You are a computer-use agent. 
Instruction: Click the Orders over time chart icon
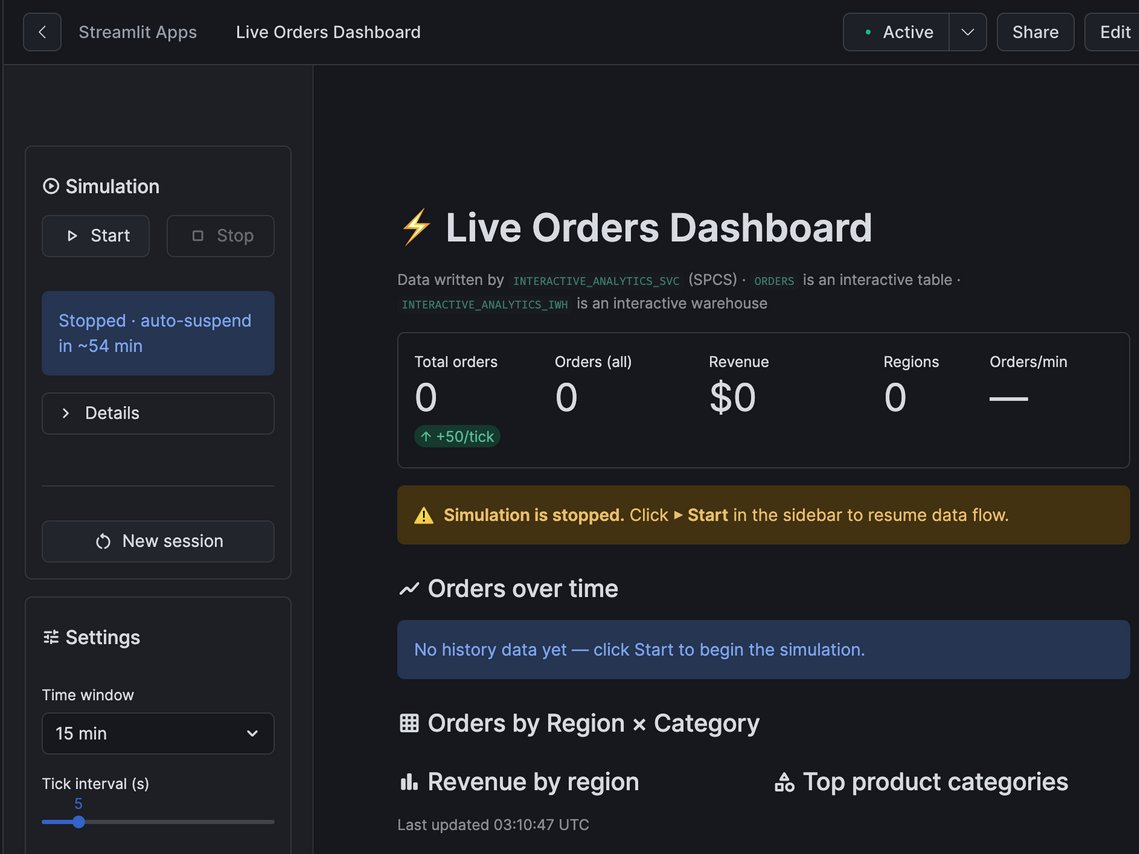click(x=409, y=589)
